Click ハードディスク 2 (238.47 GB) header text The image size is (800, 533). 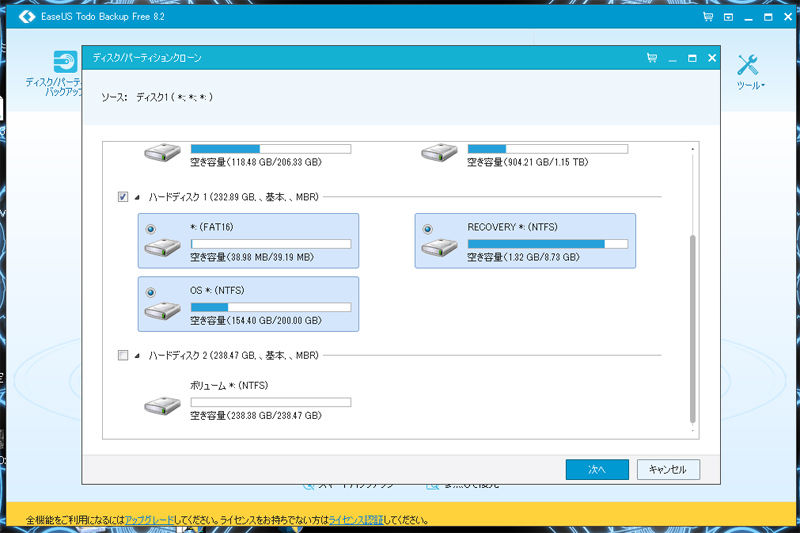233,356
